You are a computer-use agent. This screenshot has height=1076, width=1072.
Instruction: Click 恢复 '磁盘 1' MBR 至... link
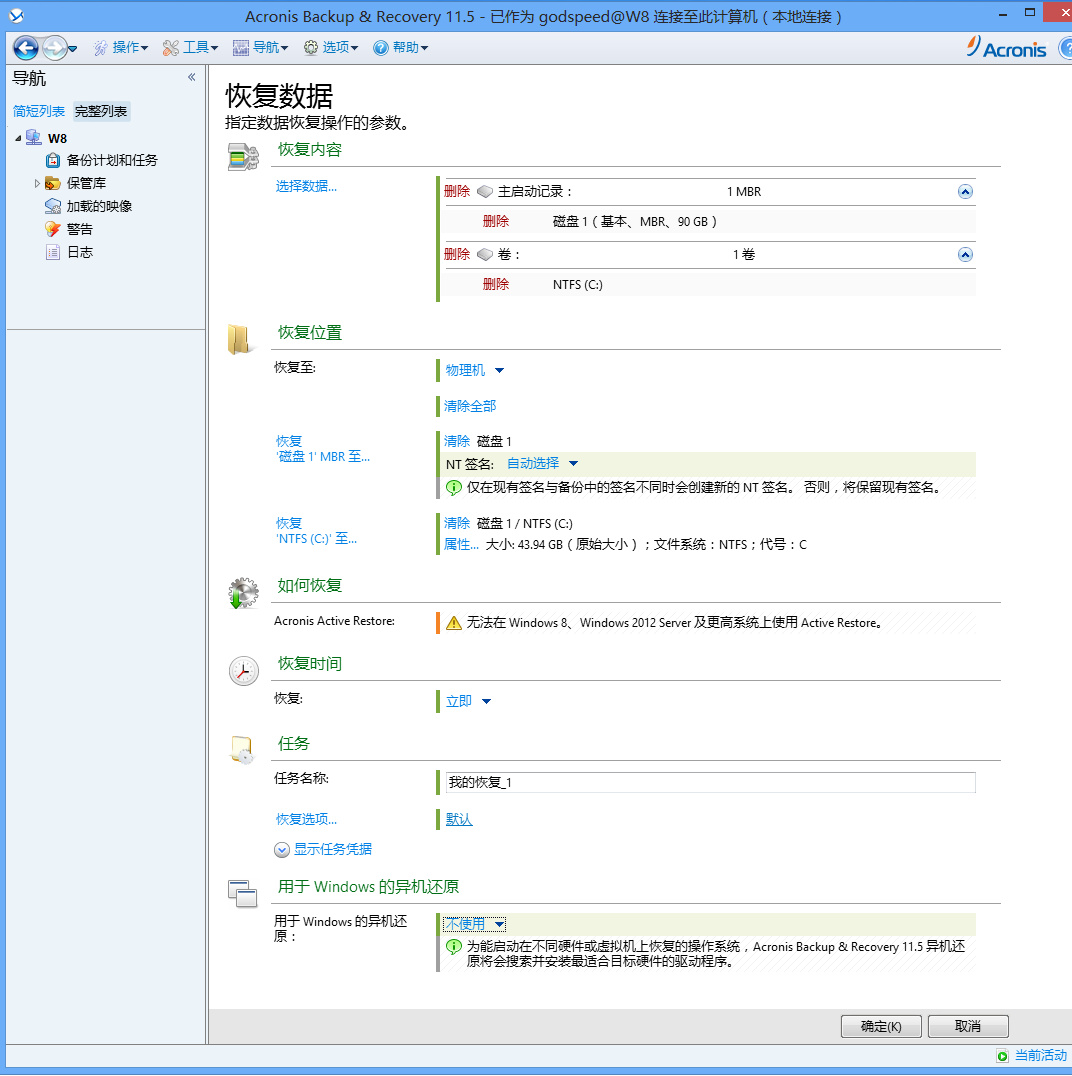[323, 449]
